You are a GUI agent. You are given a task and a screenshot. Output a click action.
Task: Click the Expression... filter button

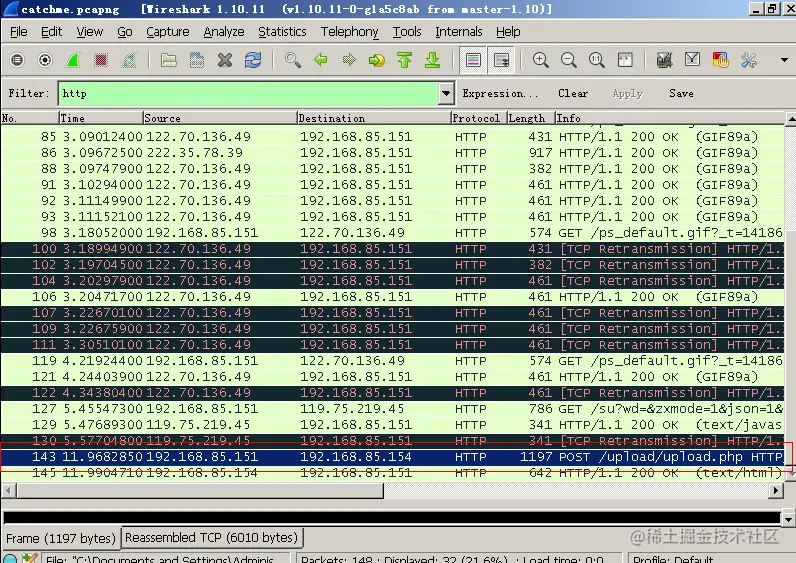click(x=500, y=93)
